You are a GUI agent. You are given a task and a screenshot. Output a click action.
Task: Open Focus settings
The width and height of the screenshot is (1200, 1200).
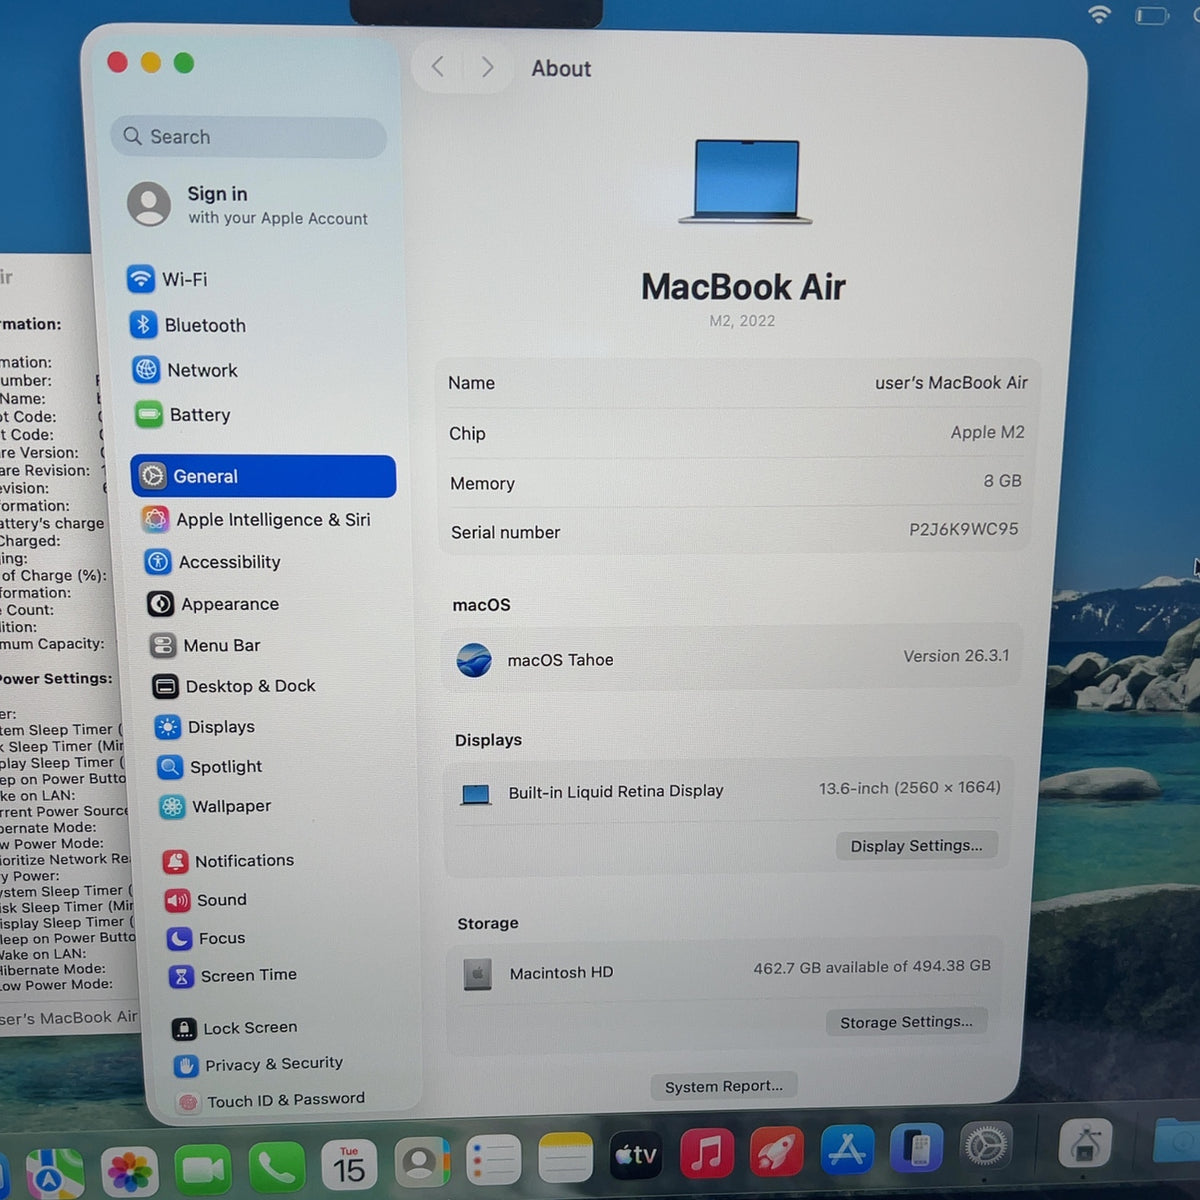coord(207,938)
